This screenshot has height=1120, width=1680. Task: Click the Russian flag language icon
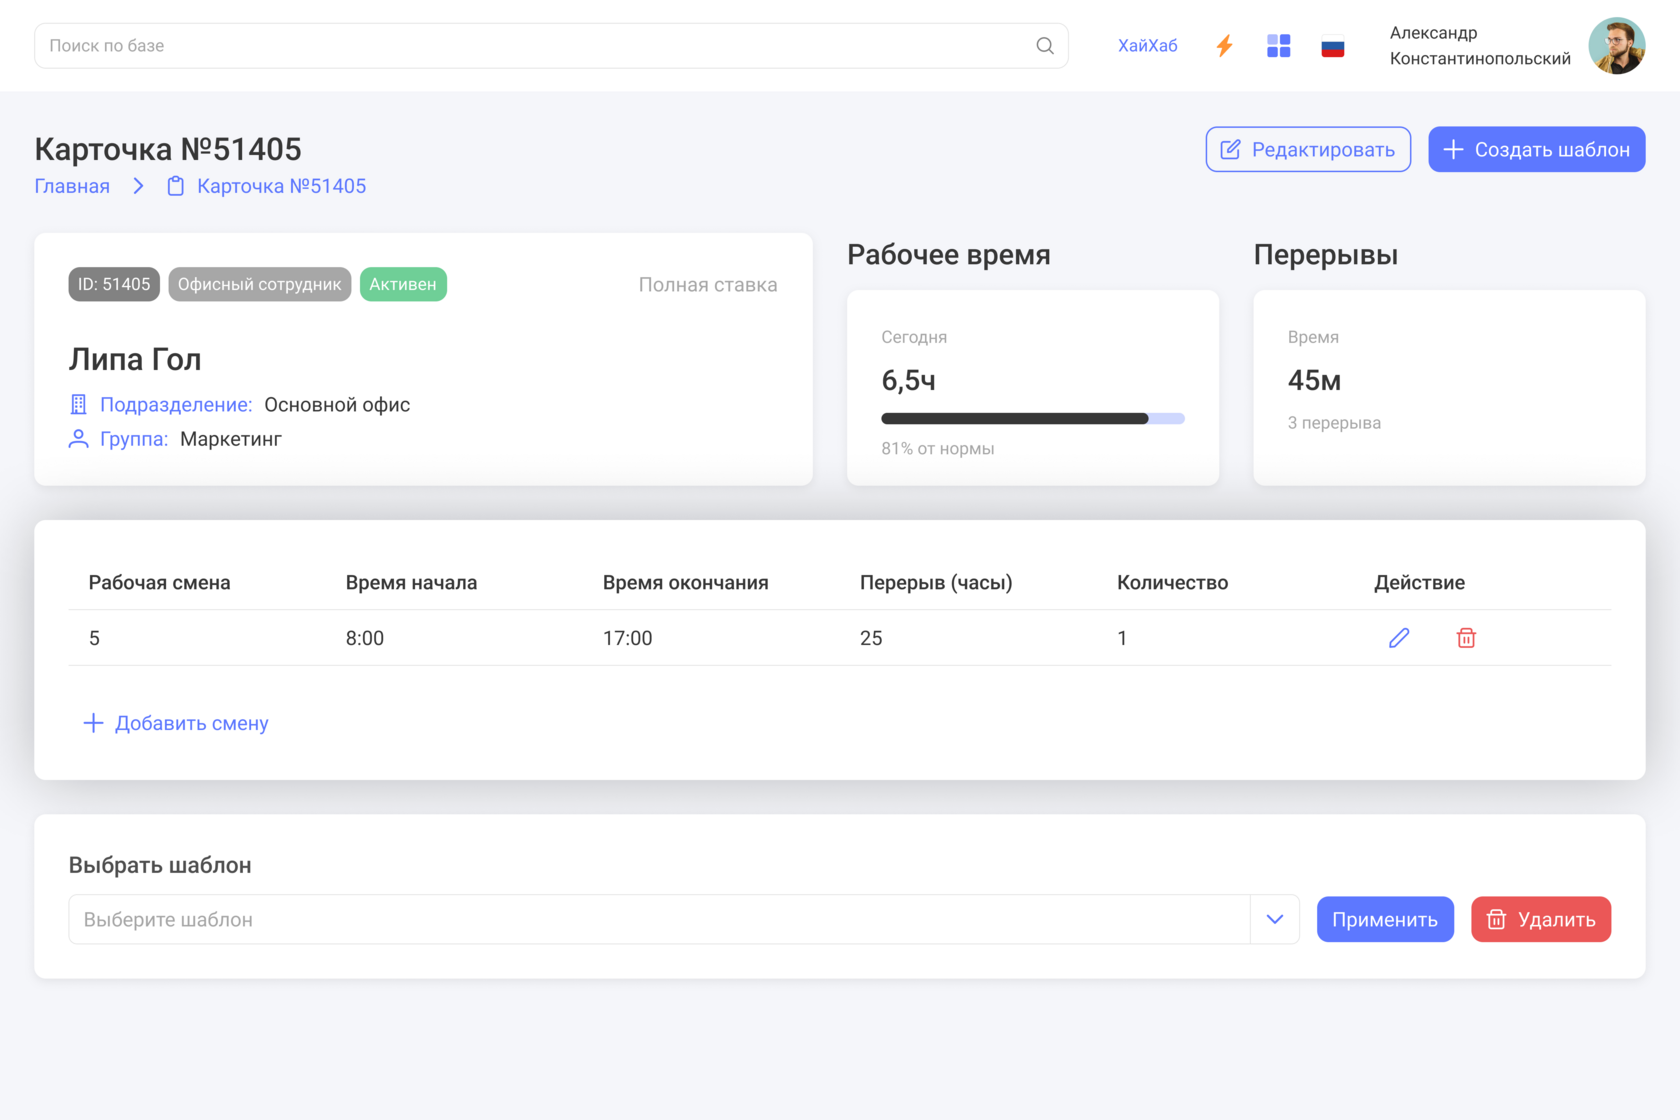[x=1332, y=47]
